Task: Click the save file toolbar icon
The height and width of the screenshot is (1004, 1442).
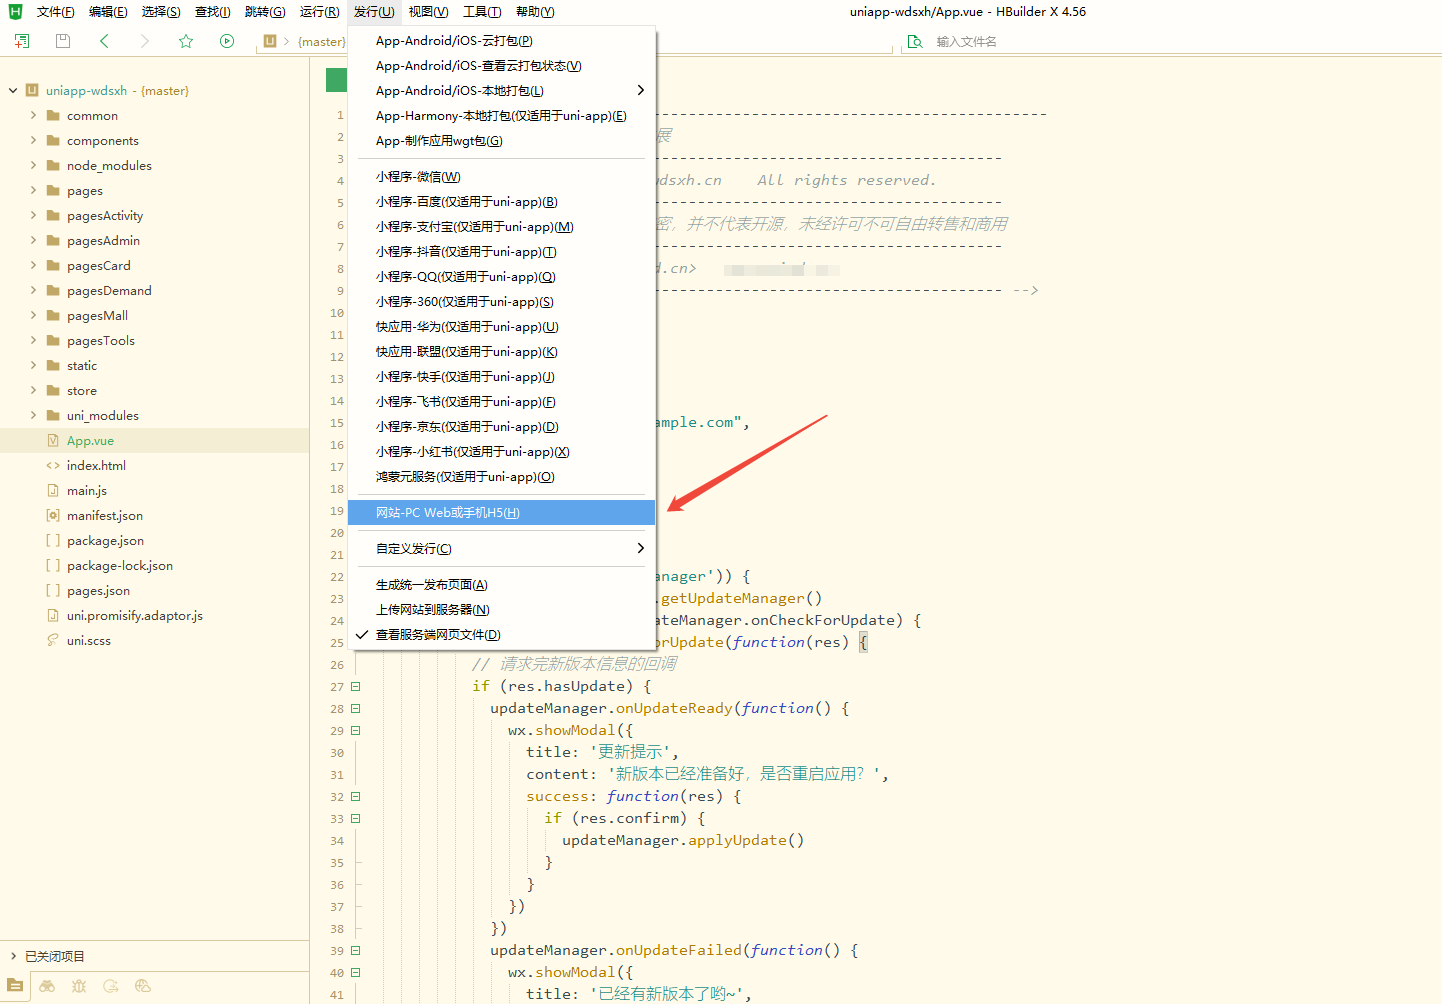Action: point(63,41)
